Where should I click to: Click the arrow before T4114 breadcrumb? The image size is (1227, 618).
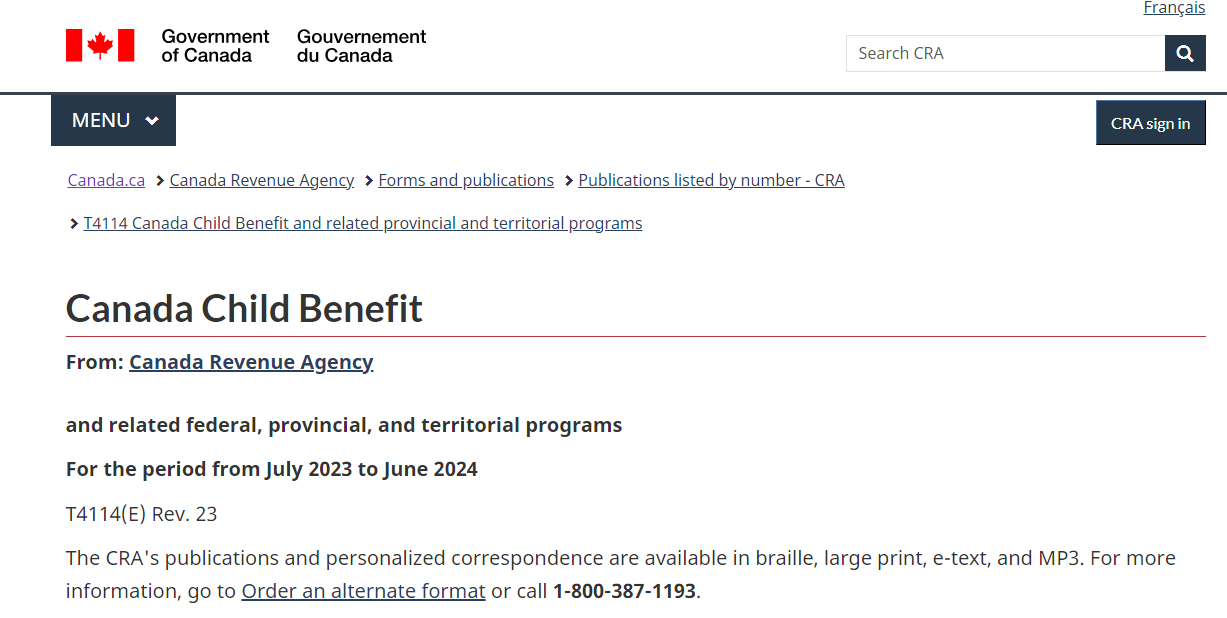coord(74,224)
